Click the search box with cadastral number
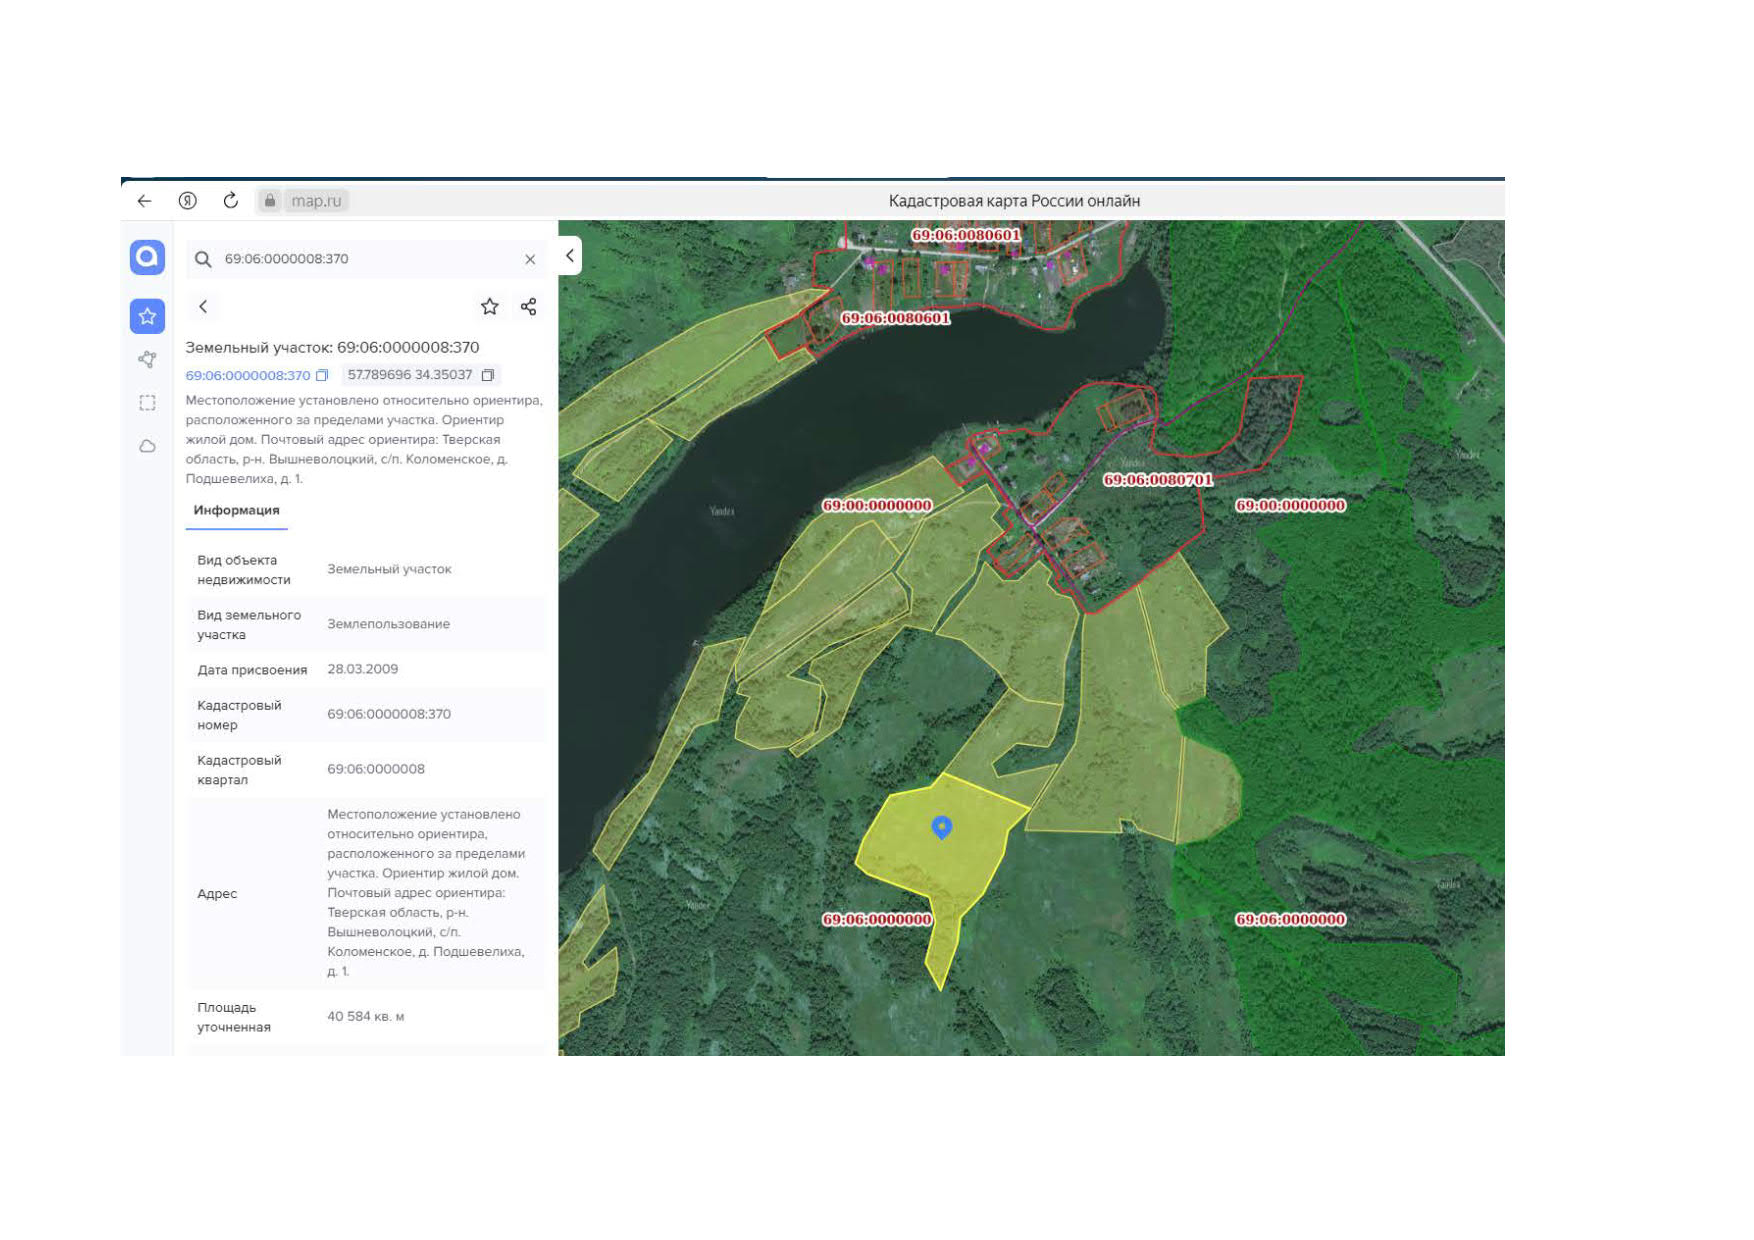The image size is (1754, 1240). point(366,260)
